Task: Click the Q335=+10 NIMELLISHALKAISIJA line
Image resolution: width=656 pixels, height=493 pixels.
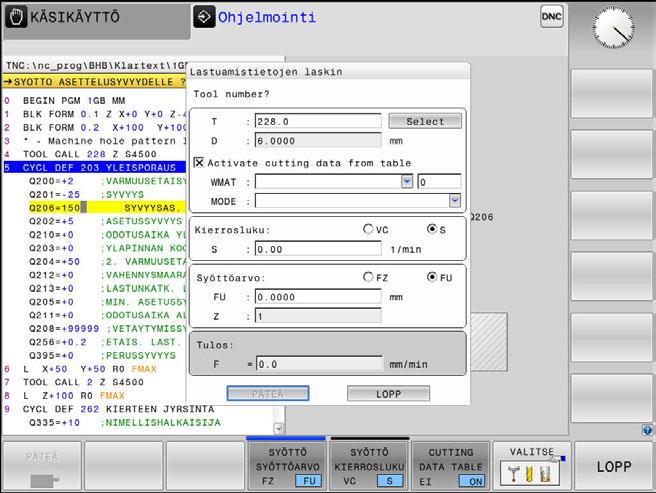Action: (125, 422)
